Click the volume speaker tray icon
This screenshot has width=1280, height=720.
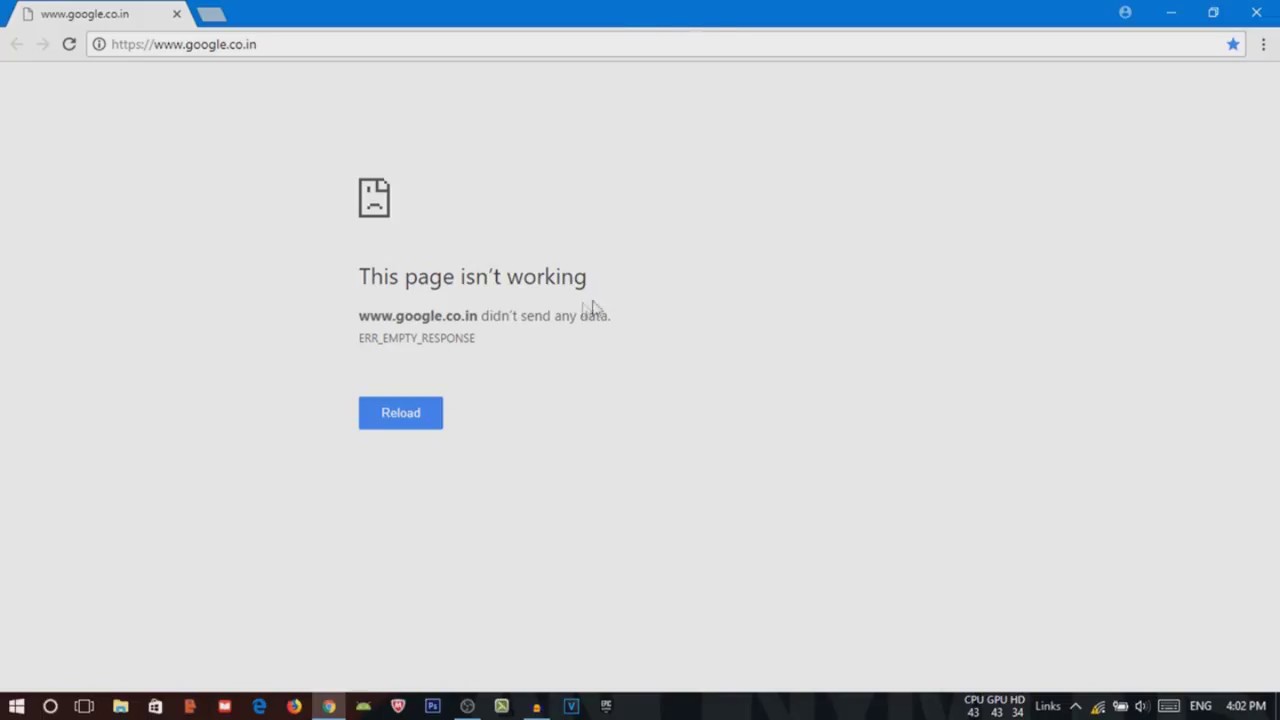coord(1141,706)
